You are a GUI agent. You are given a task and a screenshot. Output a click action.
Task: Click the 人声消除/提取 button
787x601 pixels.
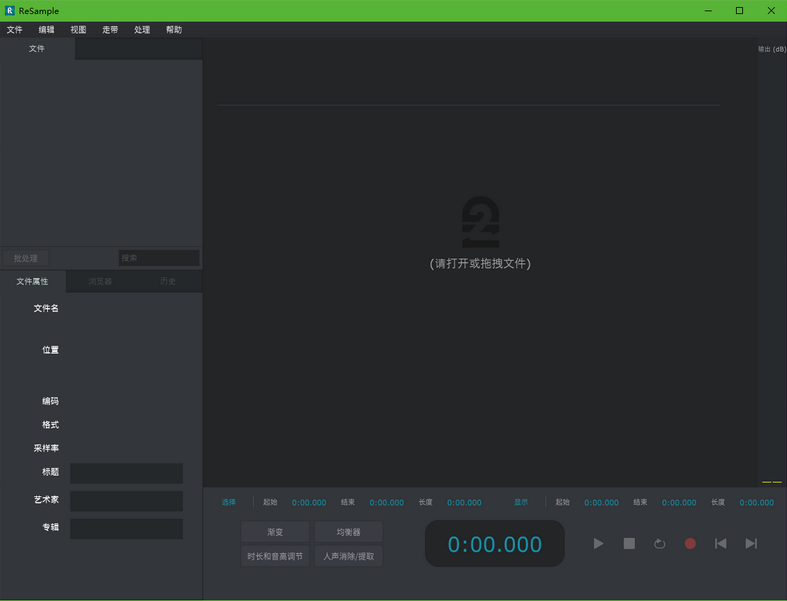pos(348,556)
